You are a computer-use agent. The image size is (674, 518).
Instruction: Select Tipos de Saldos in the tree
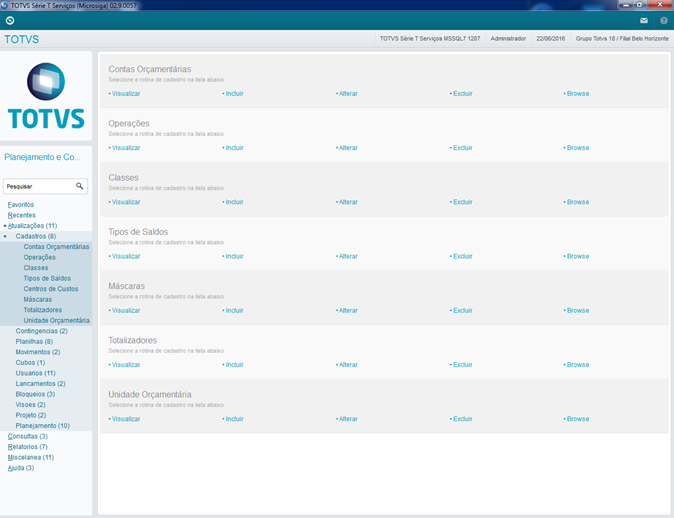click(x=47, y=278)
